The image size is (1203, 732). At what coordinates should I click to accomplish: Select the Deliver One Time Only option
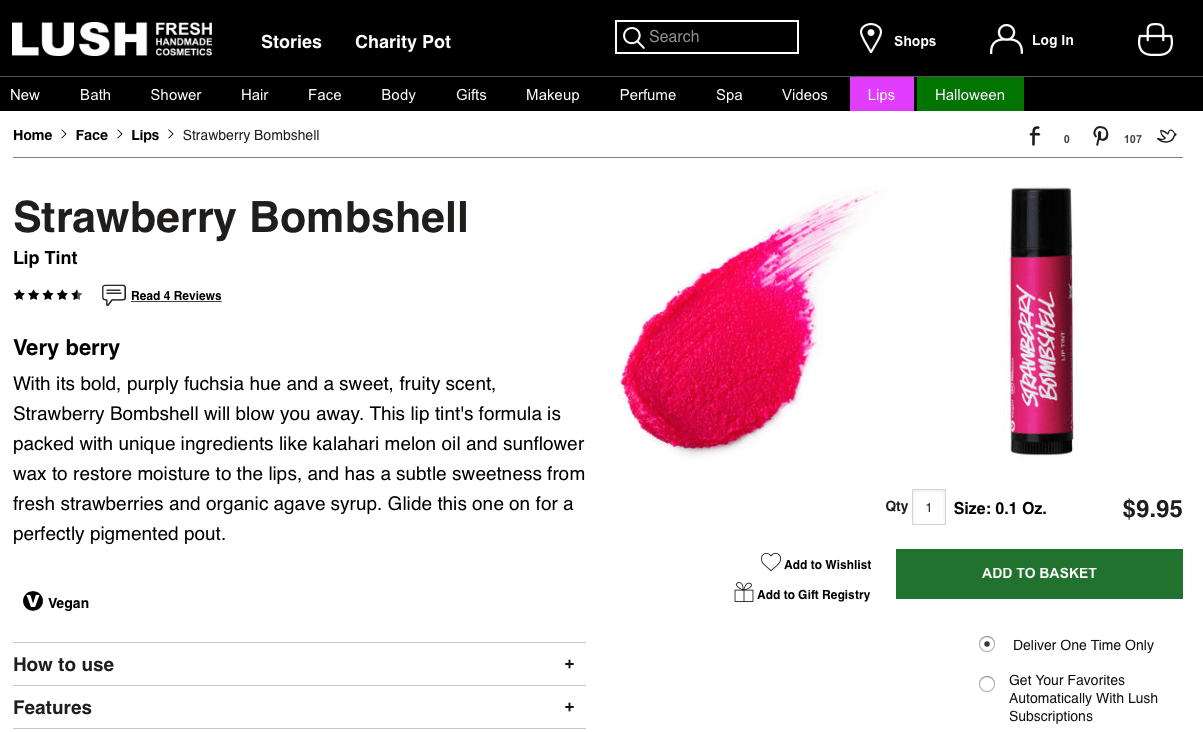987,644
